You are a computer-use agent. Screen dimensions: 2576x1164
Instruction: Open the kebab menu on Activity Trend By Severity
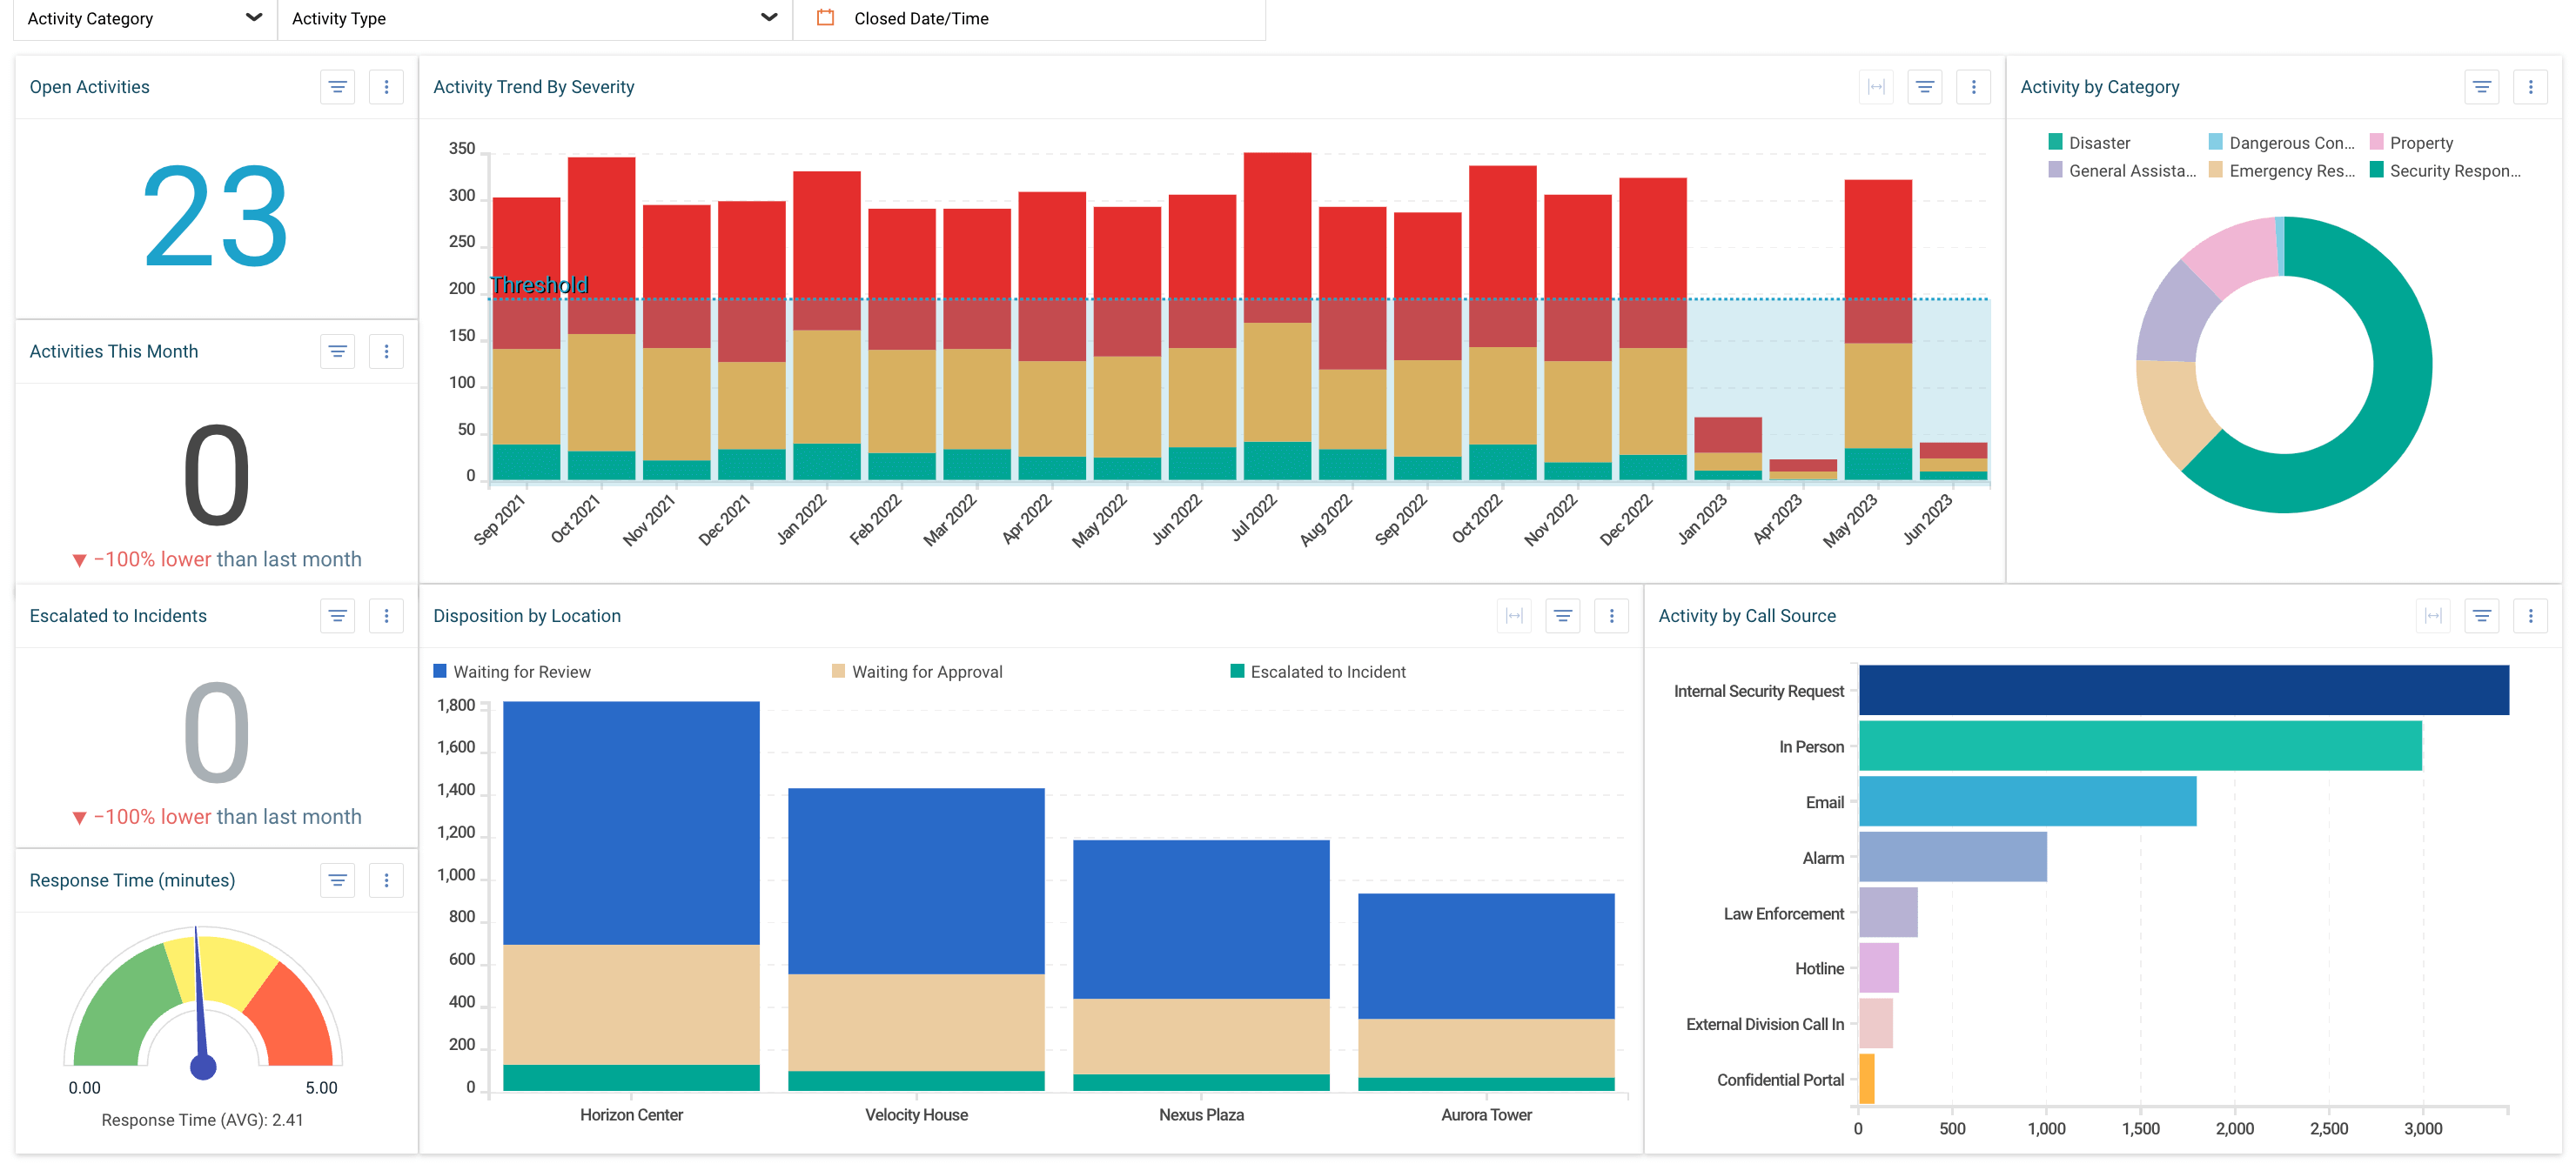(1973, 86)
